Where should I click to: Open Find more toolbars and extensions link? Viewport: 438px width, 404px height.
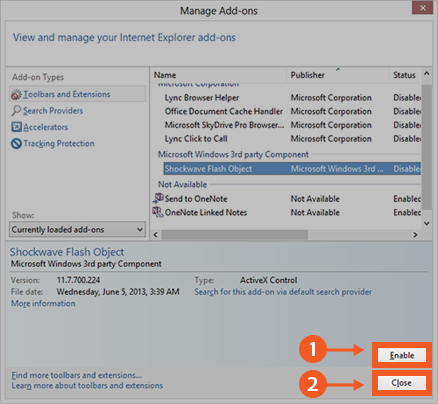coord(77,375)
